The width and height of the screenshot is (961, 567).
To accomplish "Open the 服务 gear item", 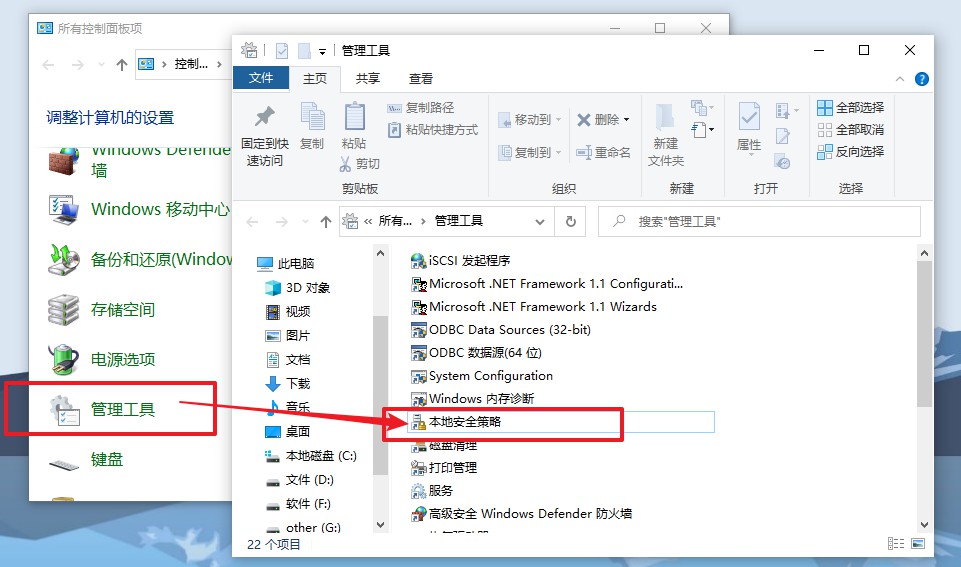I will (440, 491).
